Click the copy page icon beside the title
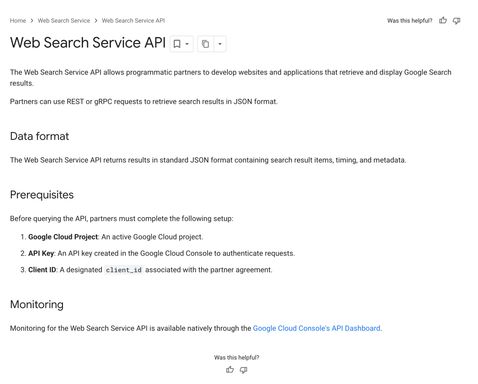 (205, 44)
